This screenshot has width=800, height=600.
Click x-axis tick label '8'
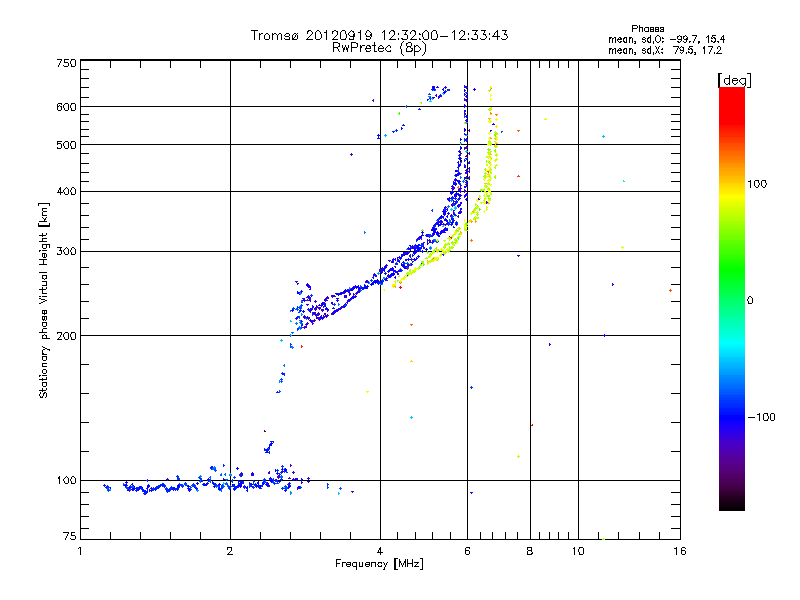click(x=530, y=551)
